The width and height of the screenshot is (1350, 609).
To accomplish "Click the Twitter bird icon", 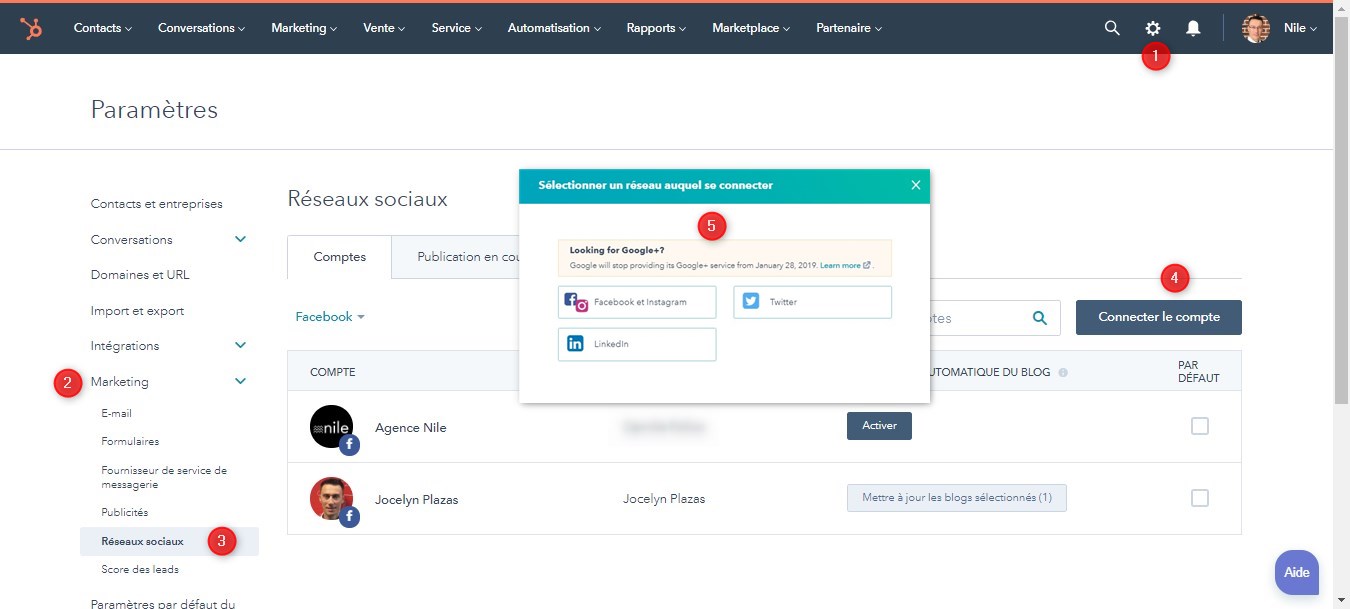I will tap(750, 301).
